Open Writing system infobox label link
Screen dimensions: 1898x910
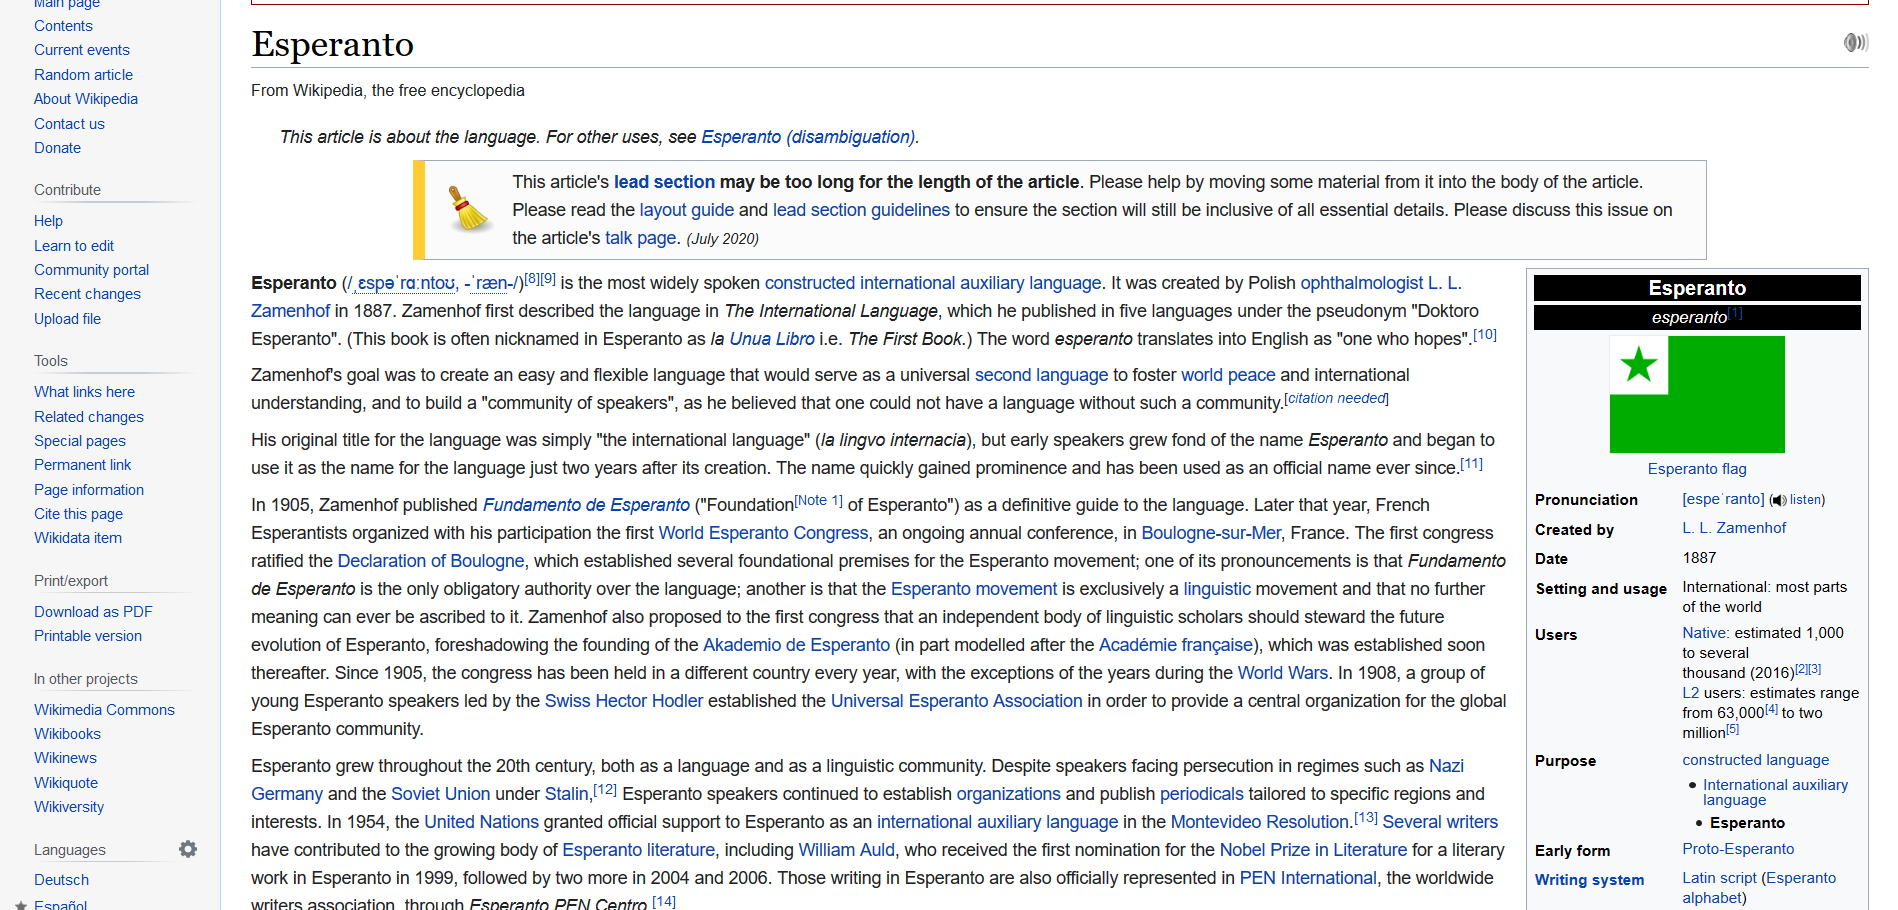[x=1589, y=880]
